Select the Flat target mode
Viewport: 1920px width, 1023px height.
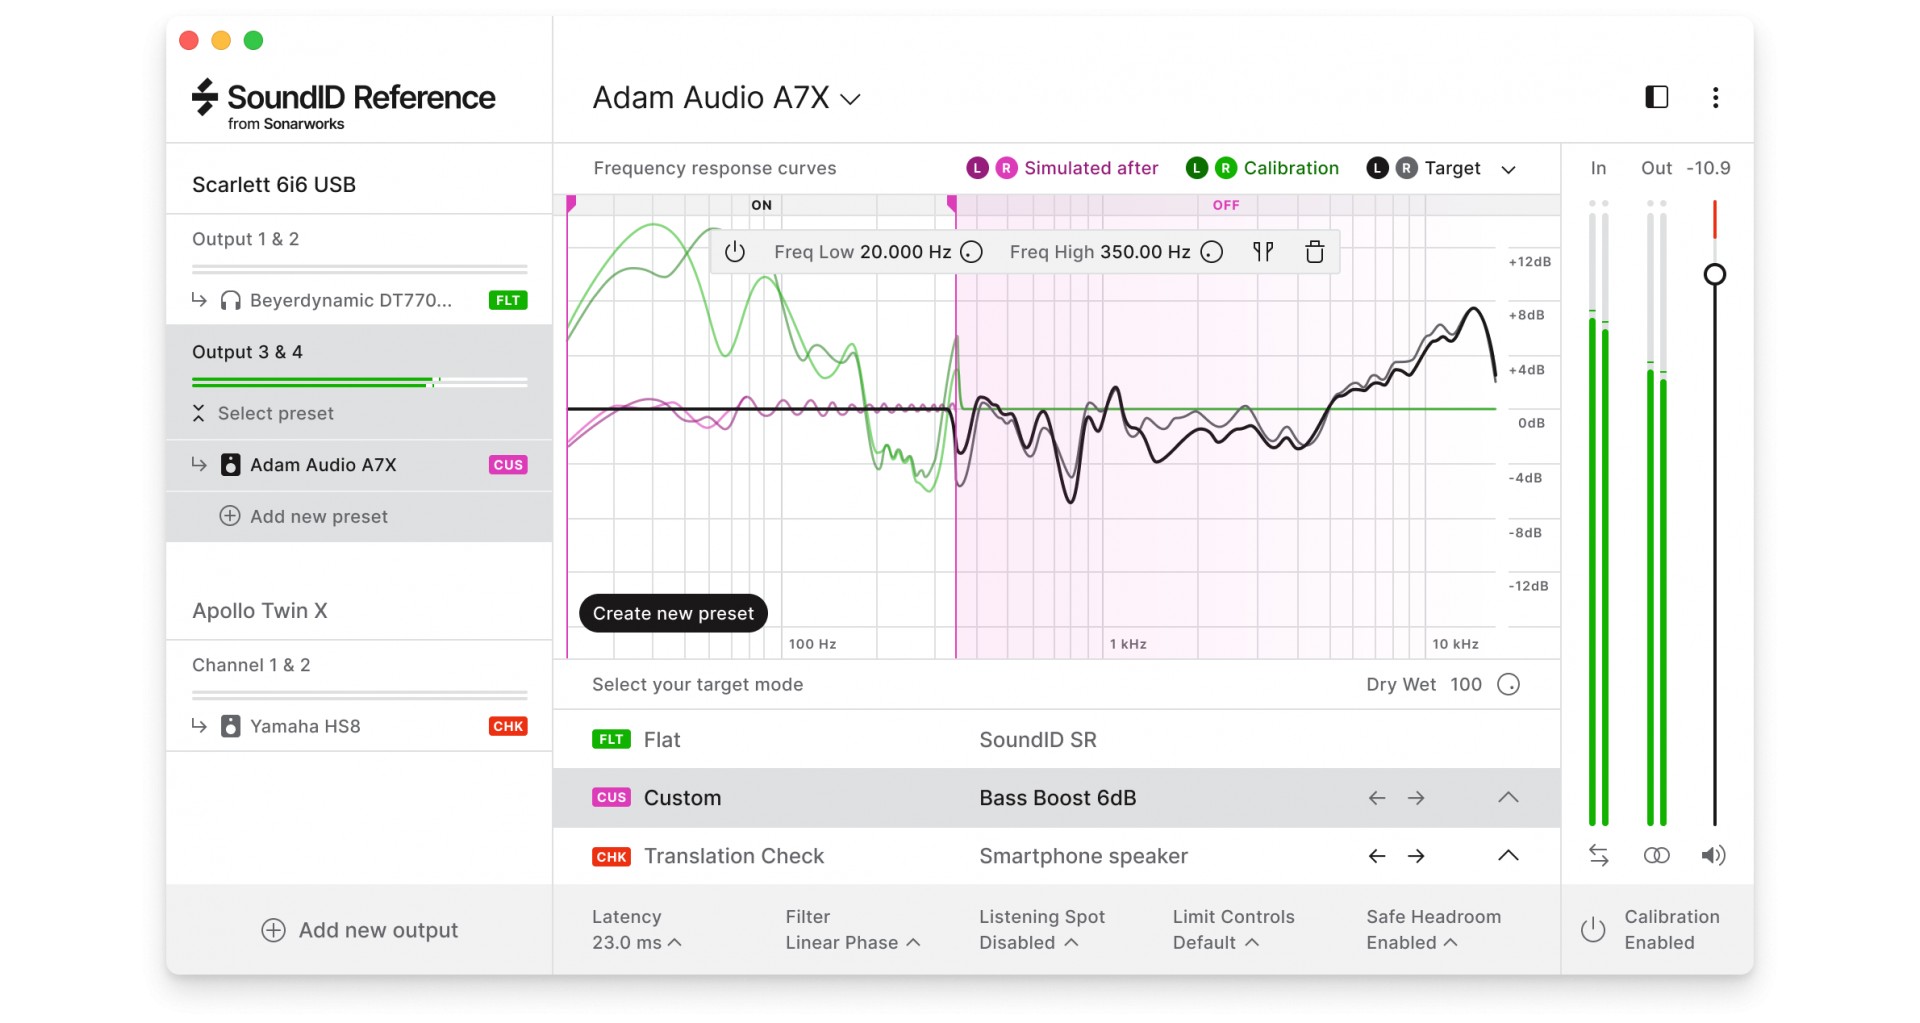click(661, 740)
